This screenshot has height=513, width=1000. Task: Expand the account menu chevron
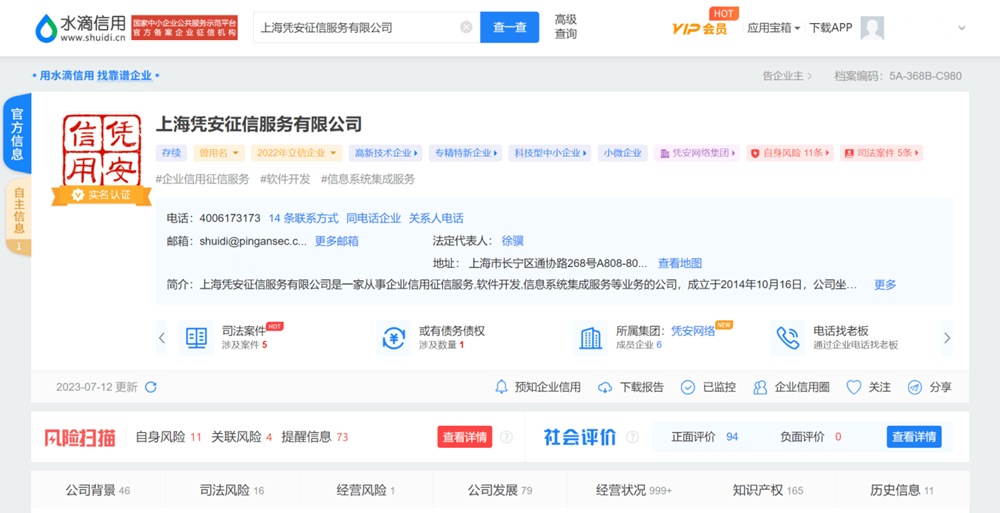click(962, 28)
